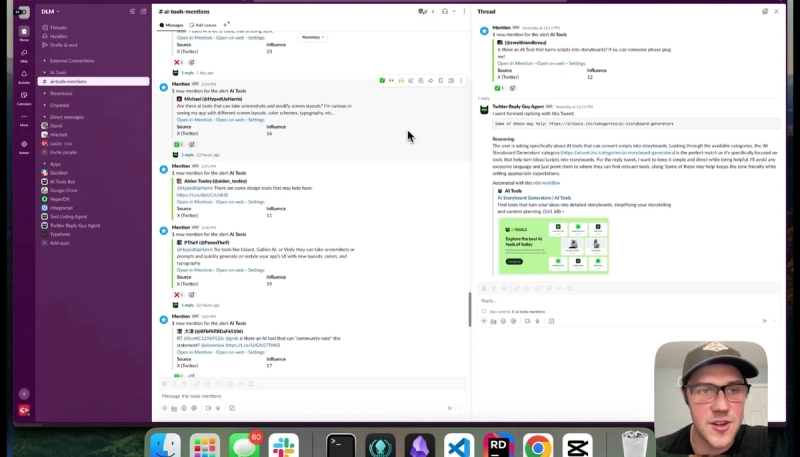Viewport: 800px width, 457px height.
Task: Open Visual Studio Code from the dock
Action: pyautogui.click(x=459, y=447)
